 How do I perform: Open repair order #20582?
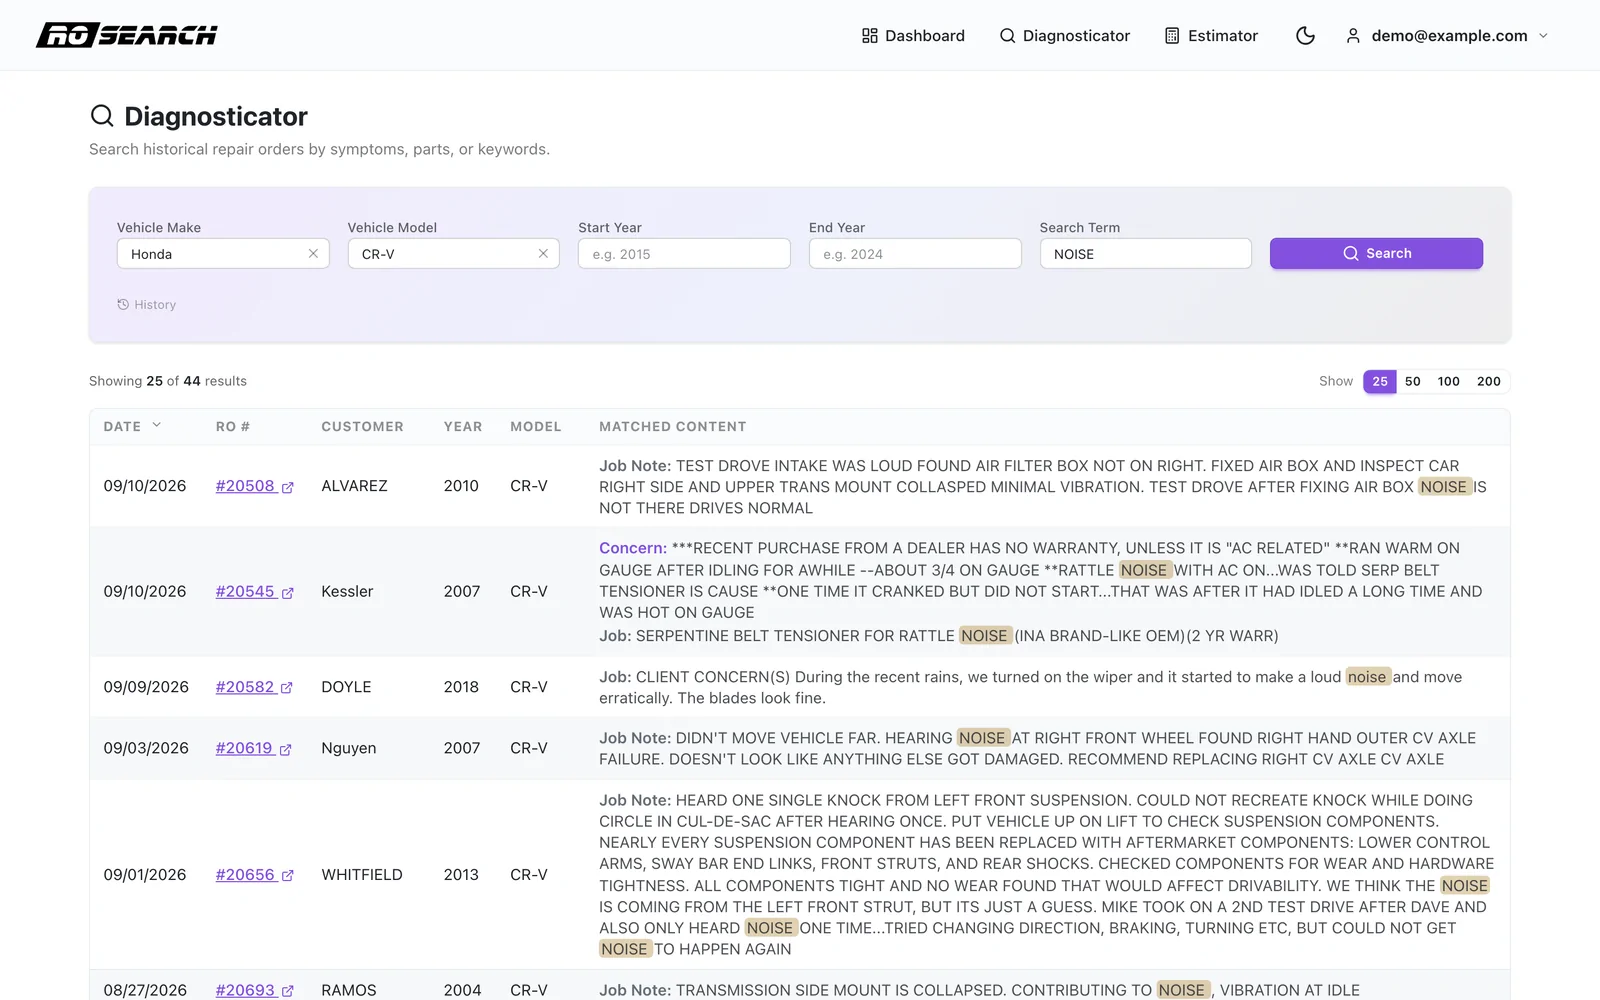(254, 687)
